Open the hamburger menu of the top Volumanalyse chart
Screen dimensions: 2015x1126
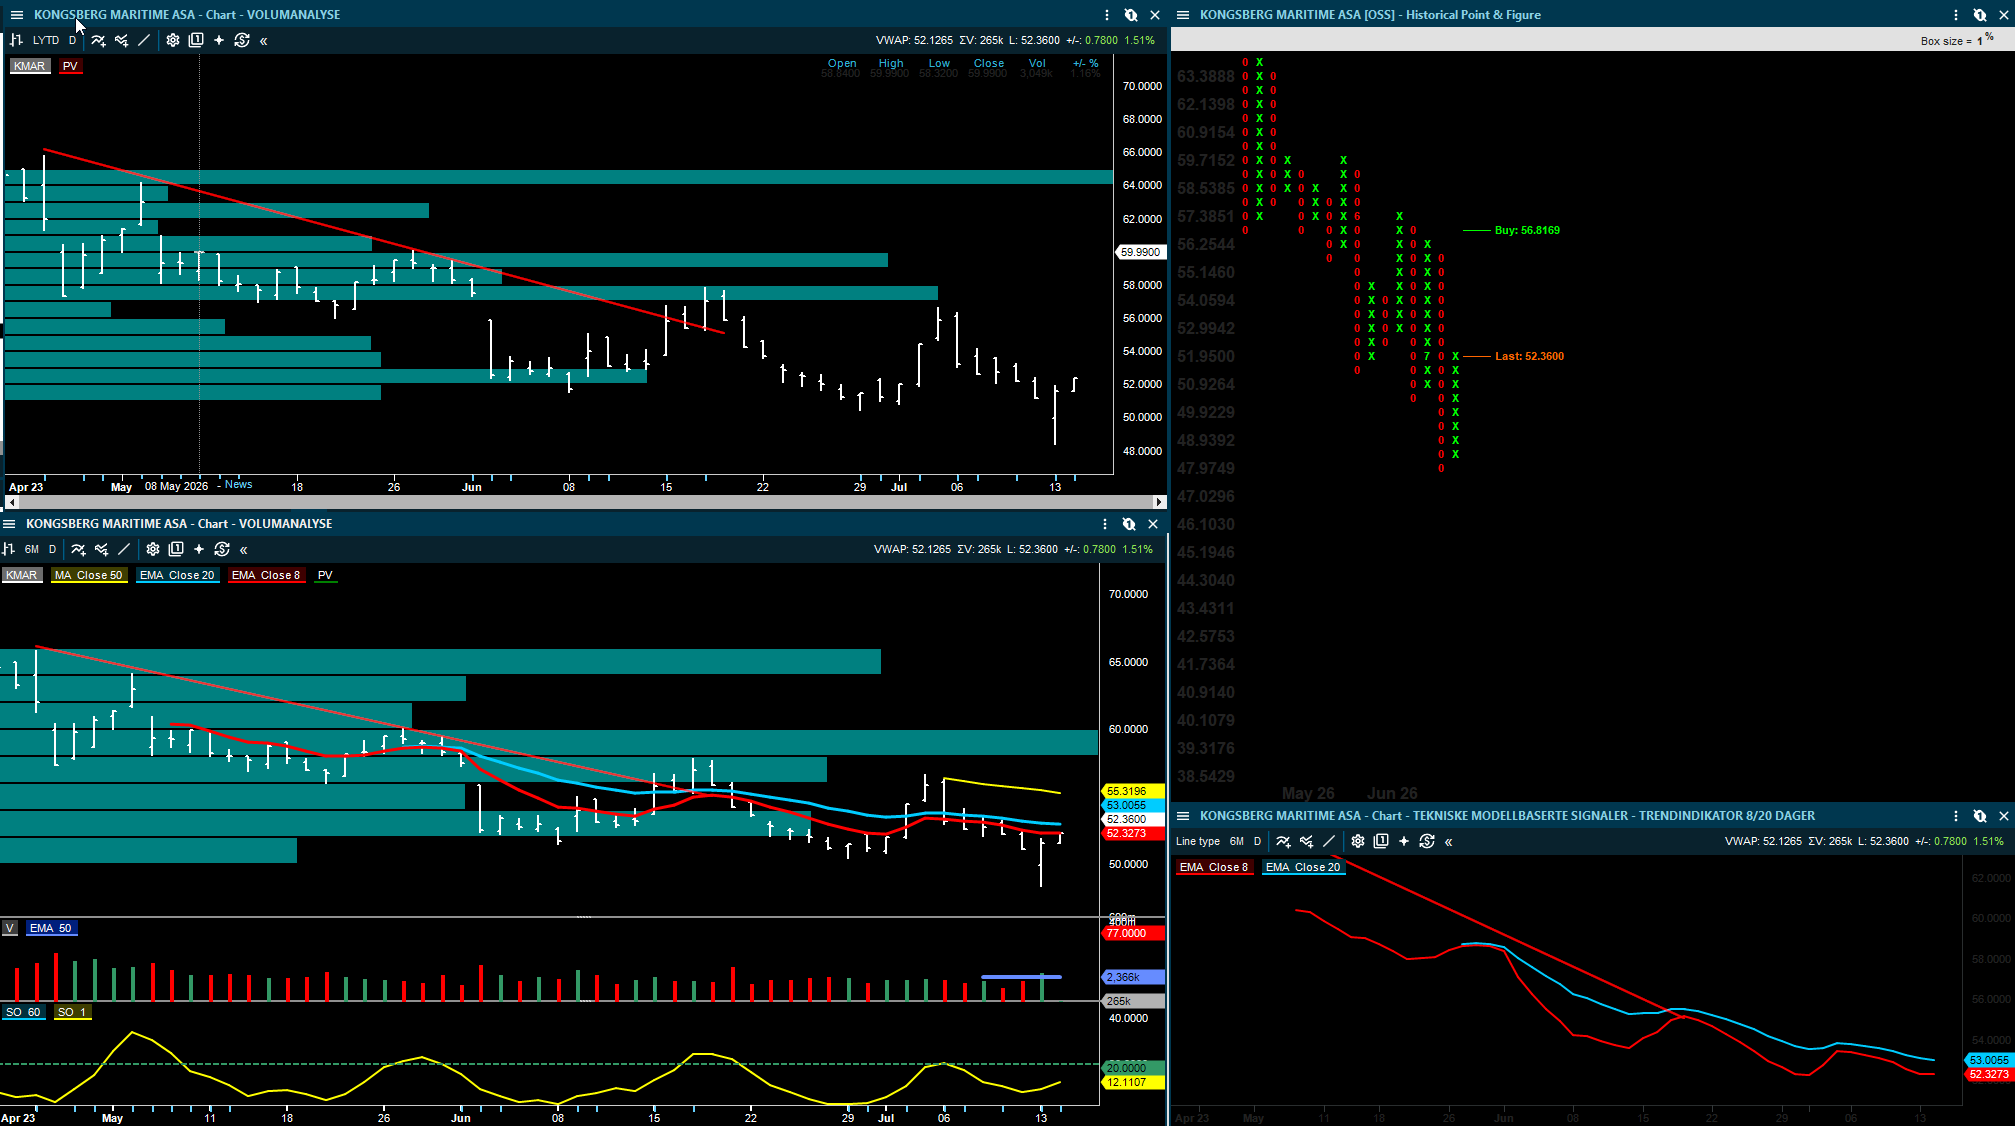pyautogui.click(x=17, y=15)
